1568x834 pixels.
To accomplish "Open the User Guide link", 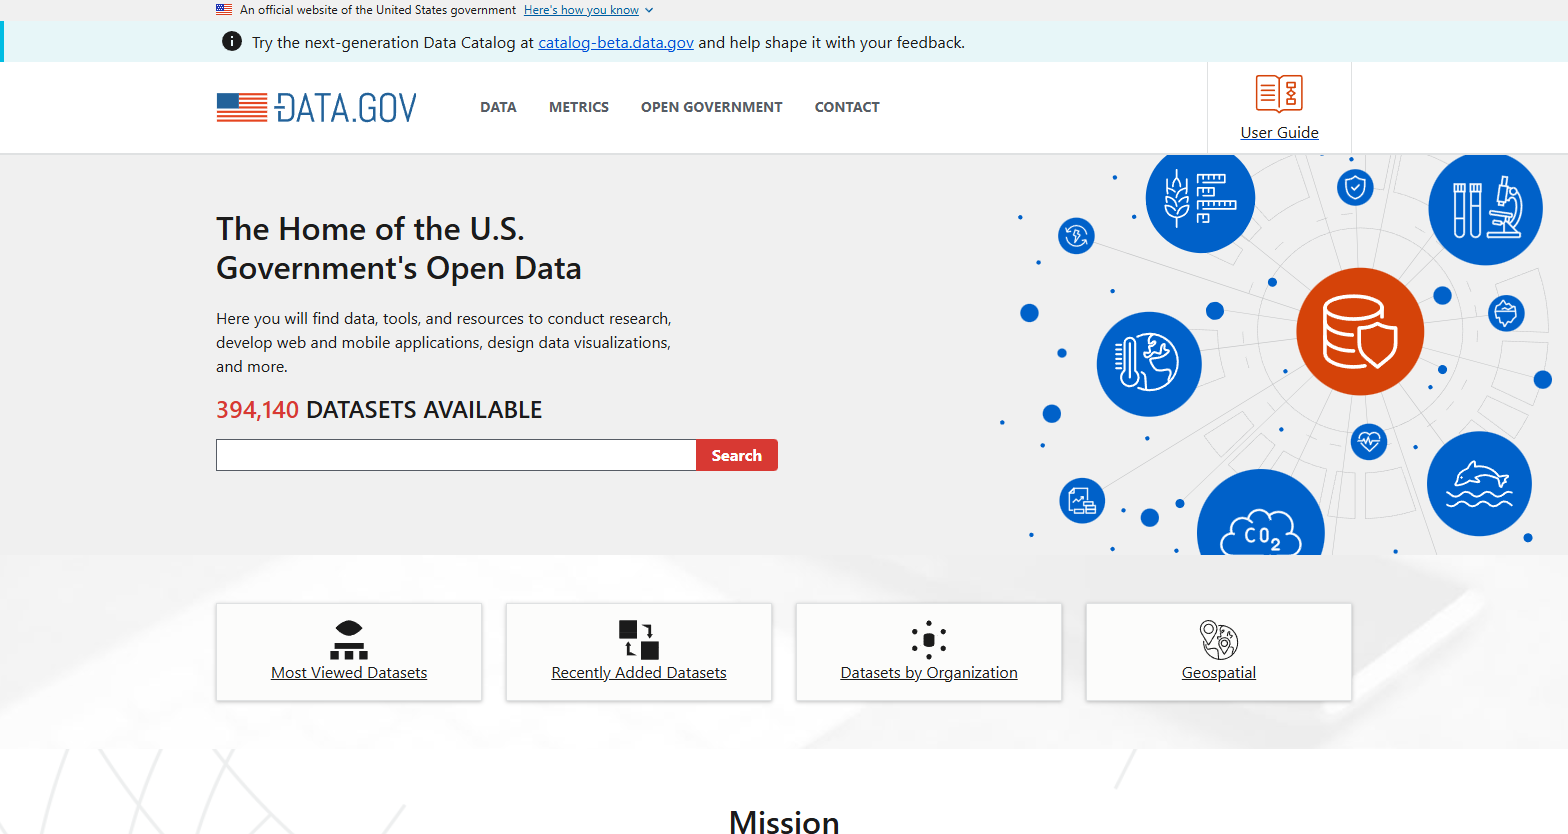I will pos(1280,133).
